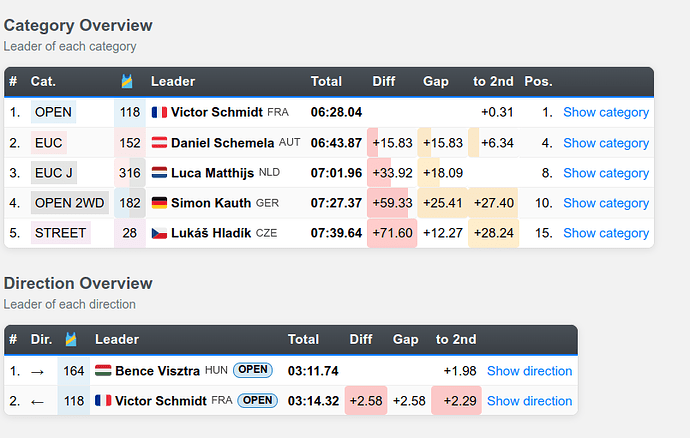The height and width of the screenshot is (438, 690).
Task: Click the French flag next to Victor Schmidt in Category table
Action: (x=159, y=112)
